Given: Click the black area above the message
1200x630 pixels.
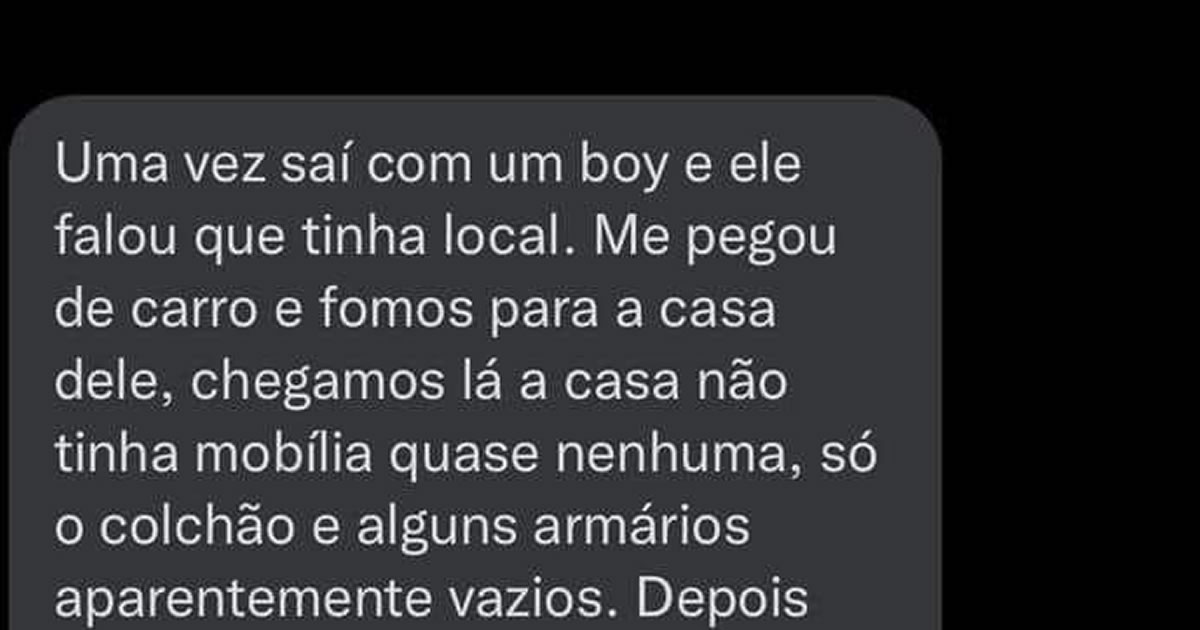Looking at the screenshot, I should tap(600, 45).
